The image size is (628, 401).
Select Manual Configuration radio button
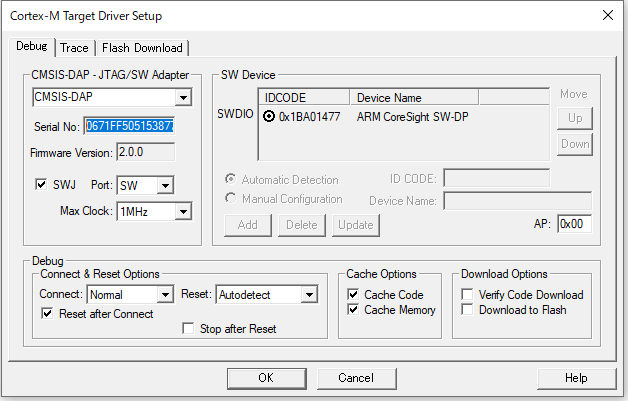[x=230, y=198]
